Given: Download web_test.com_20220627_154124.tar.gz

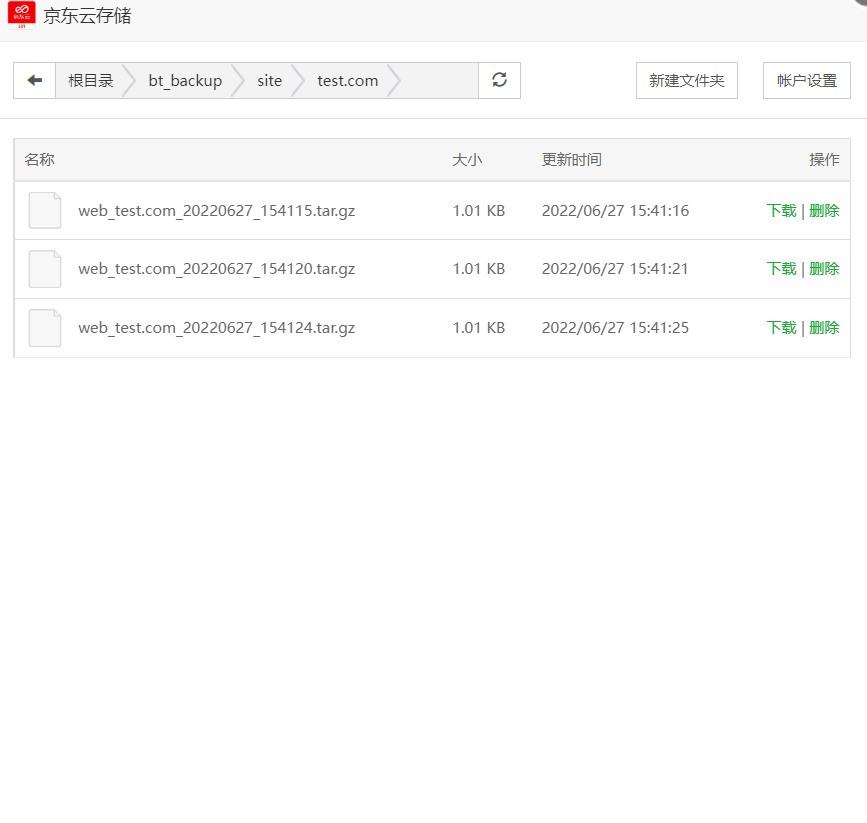Looking at the screenshot, I should (x=781, y=328).
